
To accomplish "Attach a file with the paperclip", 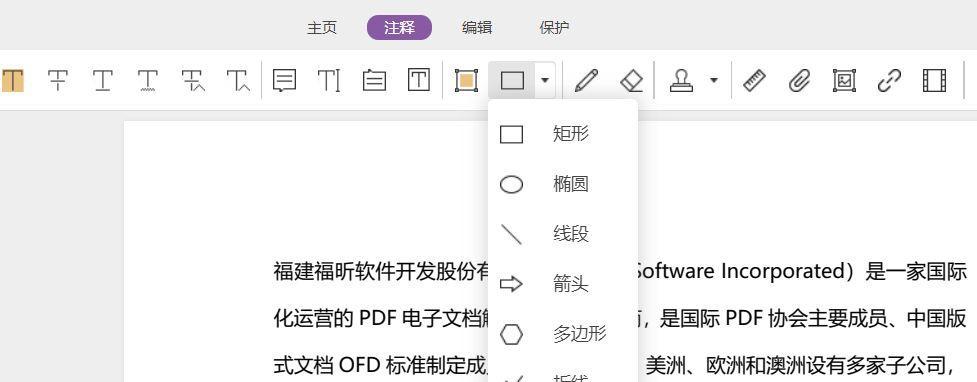I will point(799,80).
